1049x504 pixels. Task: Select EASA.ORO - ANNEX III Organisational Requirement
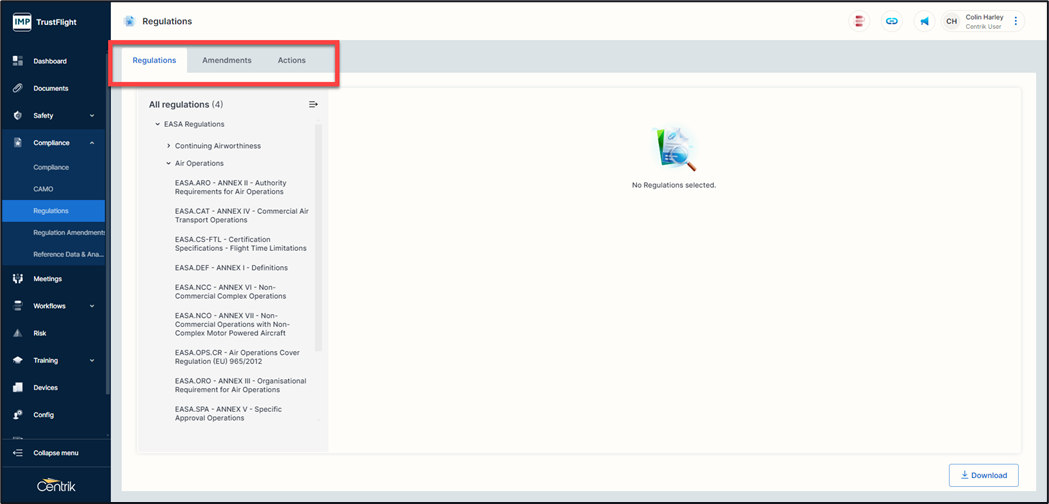(x=240, y=385)
